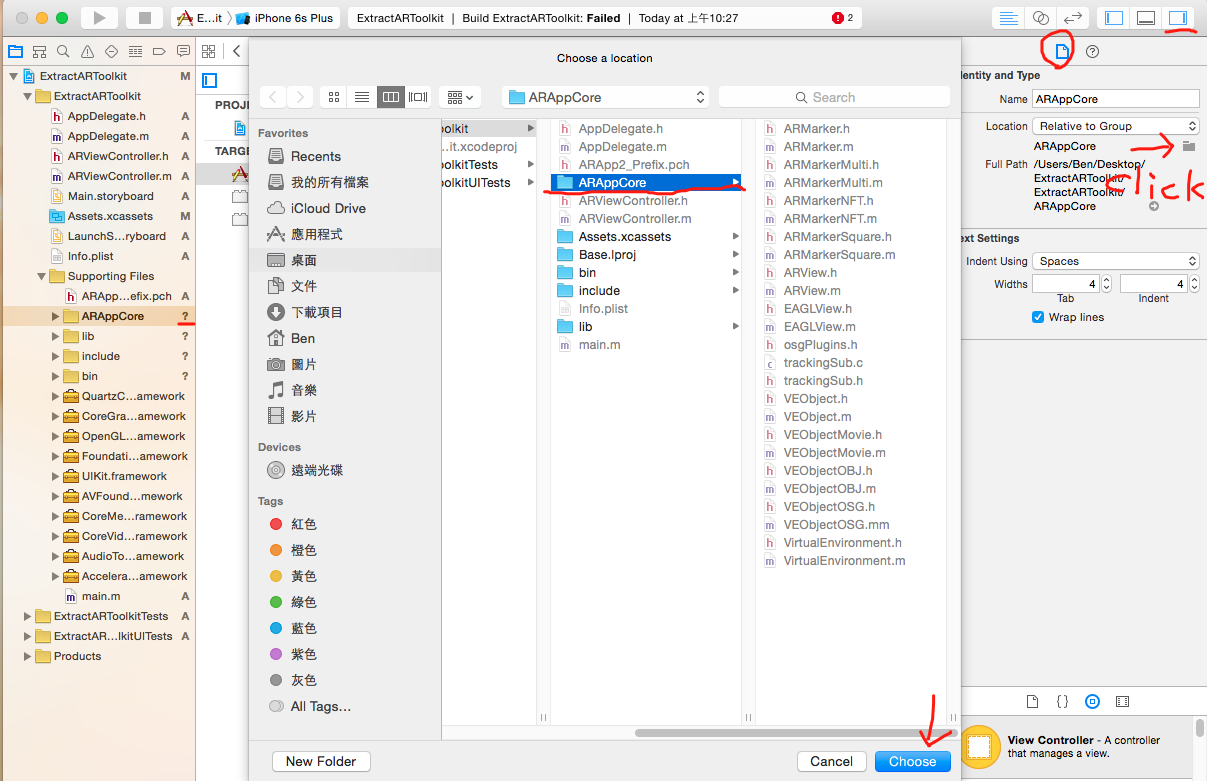Image resolution: width=1207 pixels, height=781 pixels.
Task: Switch to list view in the chooser dialog
Action: coord(361,96)
